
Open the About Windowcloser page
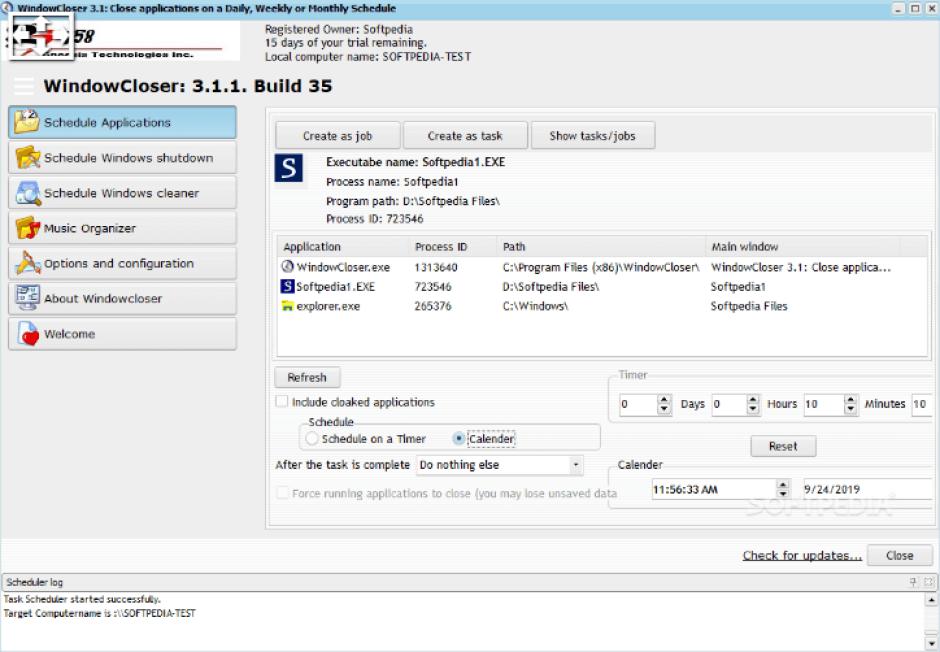pos(122,298)
